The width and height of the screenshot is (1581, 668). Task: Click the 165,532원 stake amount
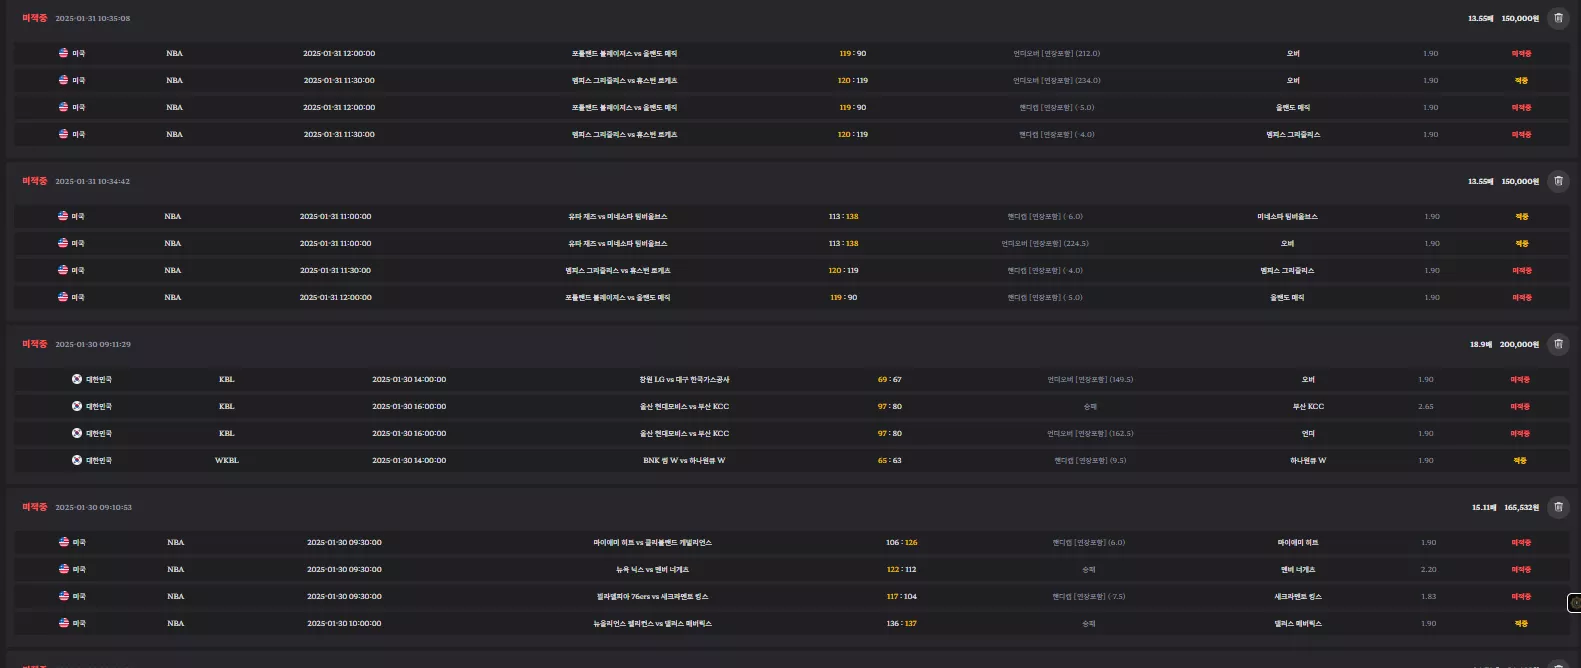[x=1520, y=508]
